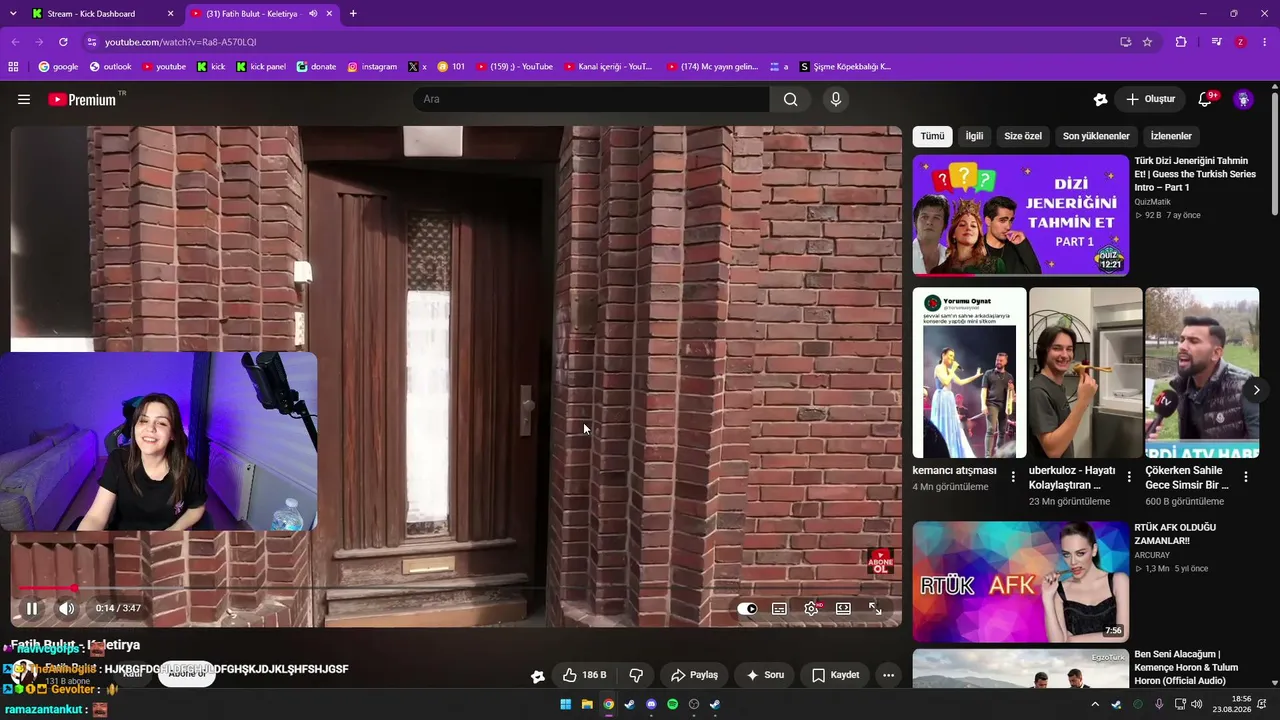This screenshot has width=1280, height=720.
Task: Show hidden system tray icons
Action: pos(1094,704)
